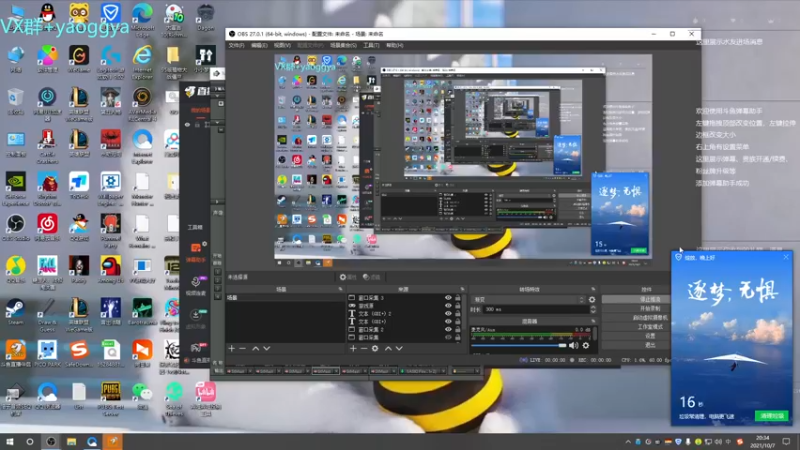Click the source 滤镜 filters button

click(x=372, y=277)
